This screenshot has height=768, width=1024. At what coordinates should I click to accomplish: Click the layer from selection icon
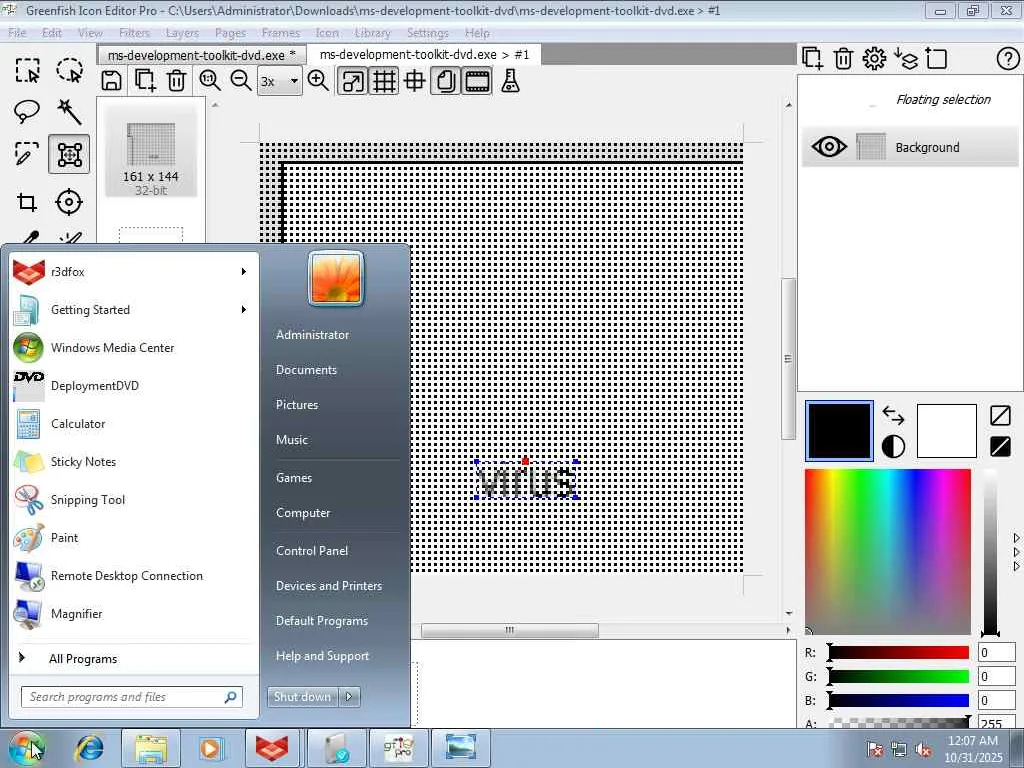coord(936,59)
